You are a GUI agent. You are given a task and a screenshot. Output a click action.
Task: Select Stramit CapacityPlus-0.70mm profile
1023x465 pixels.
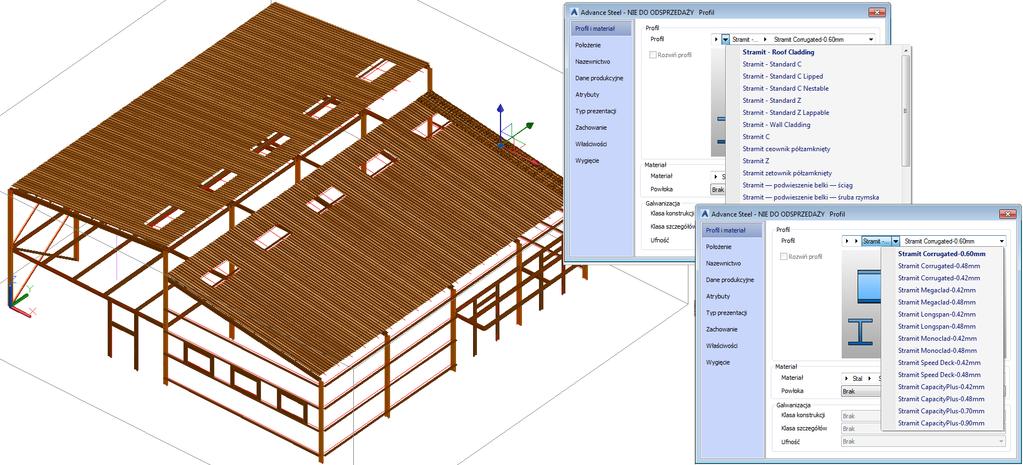click(941, 411)
